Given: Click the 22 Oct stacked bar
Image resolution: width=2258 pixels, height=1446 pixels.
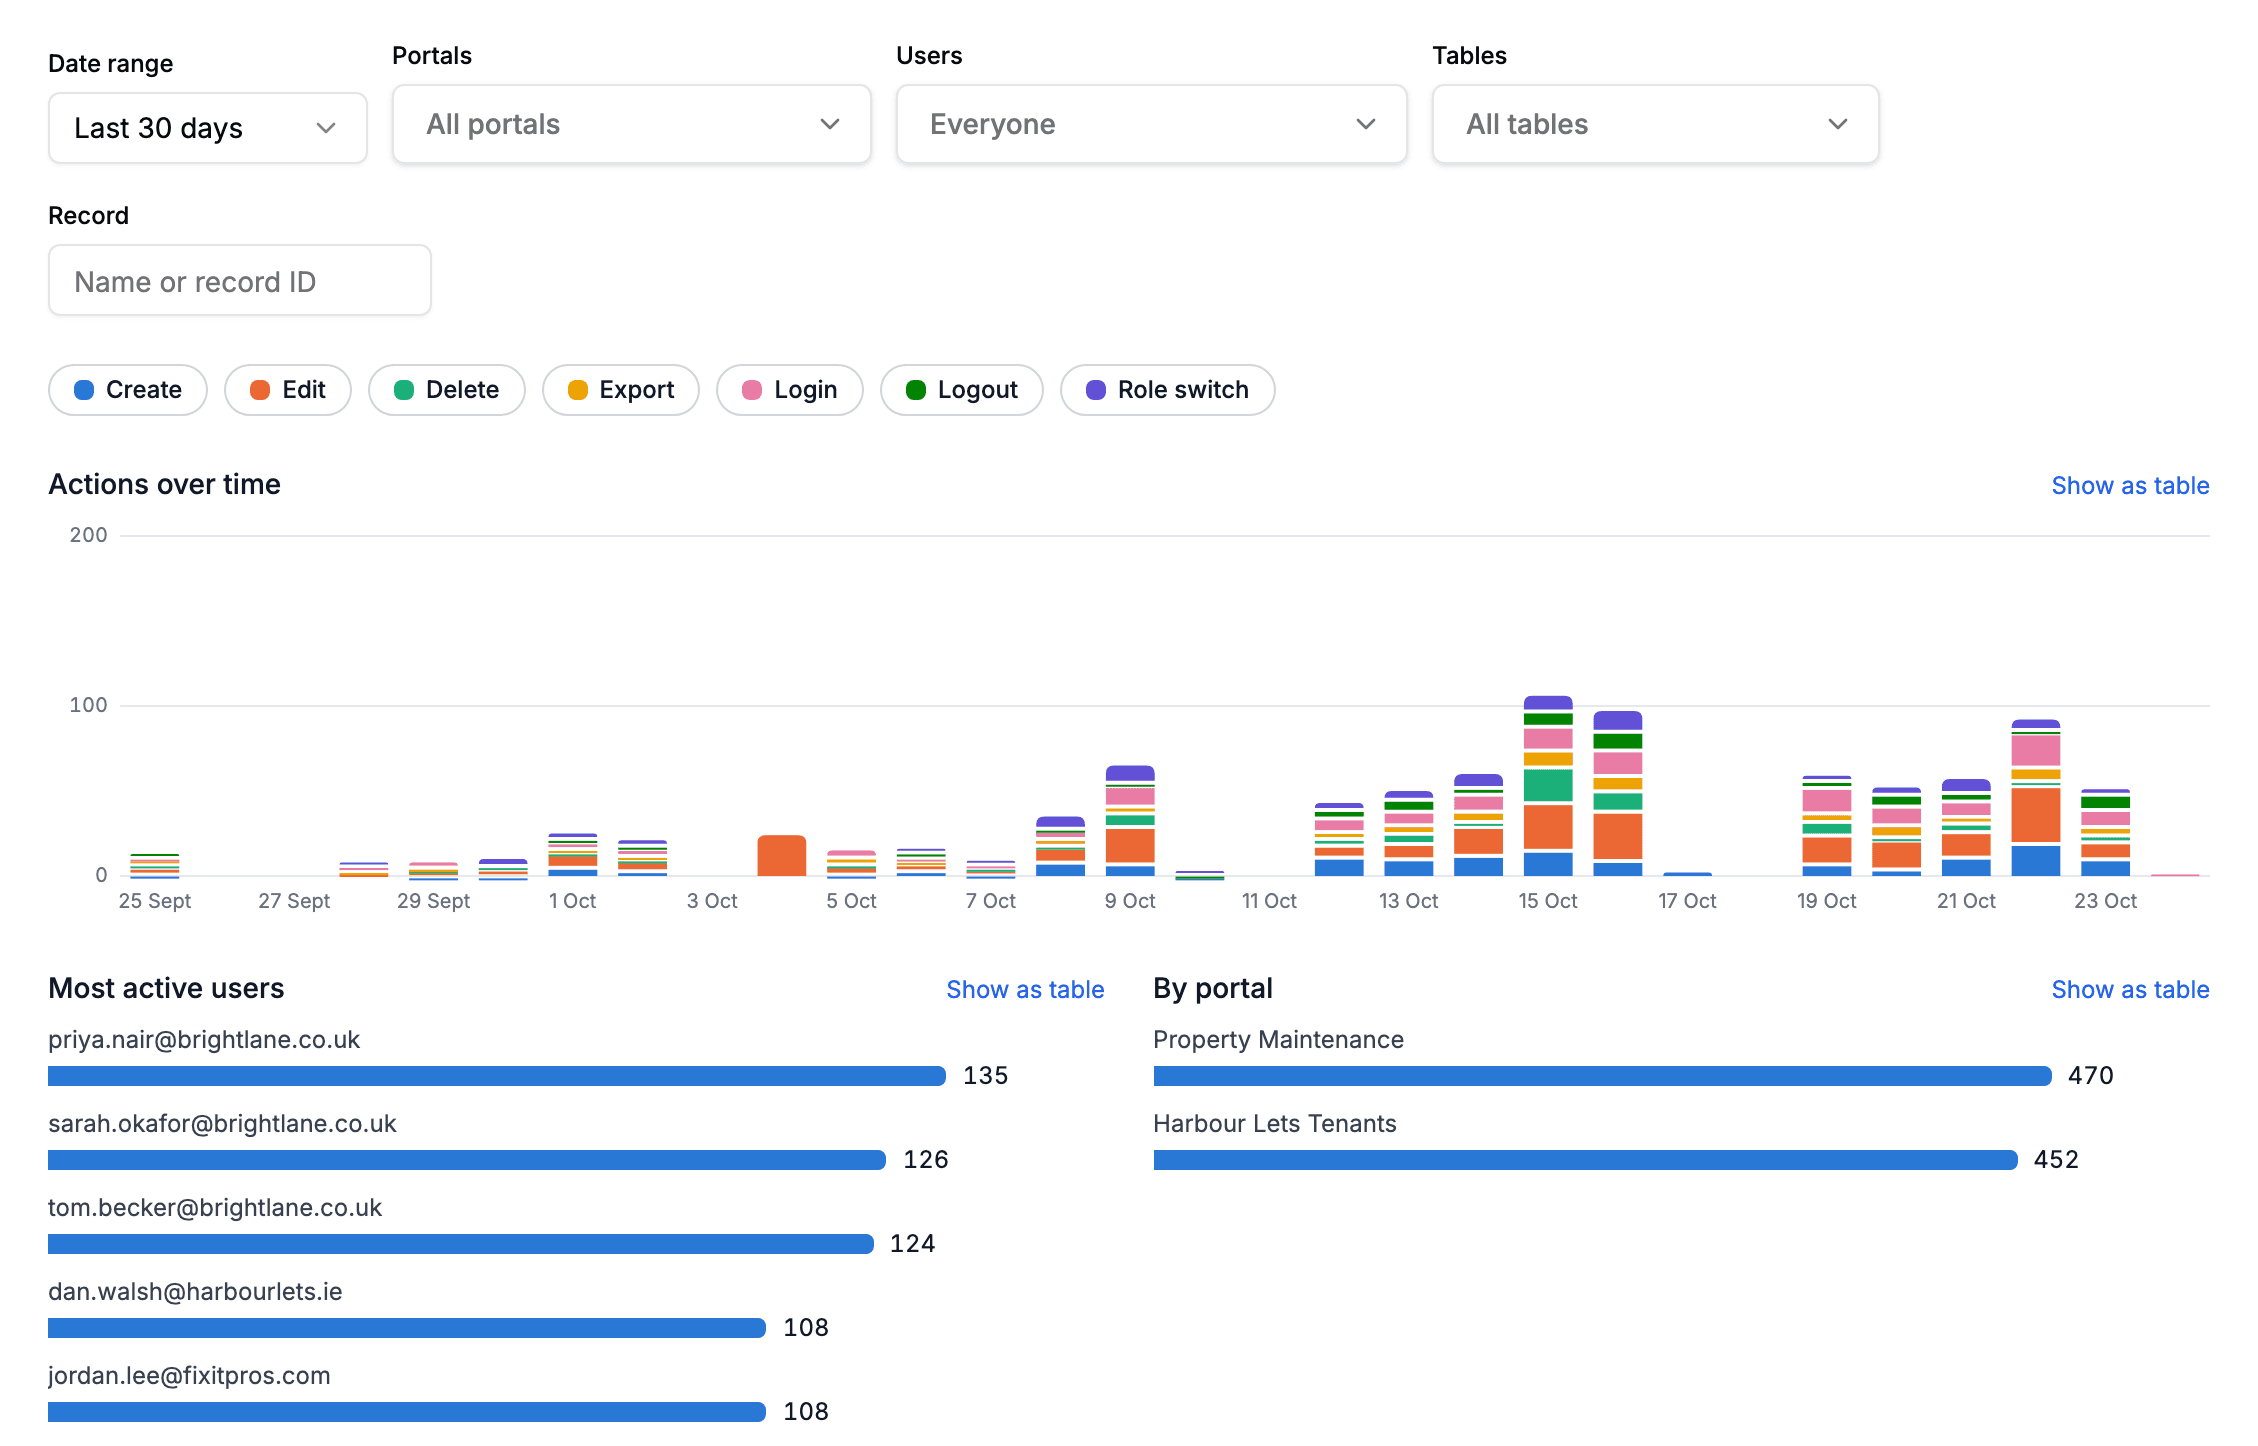Looking at the screenshot, I should [x=2036, y=798].
